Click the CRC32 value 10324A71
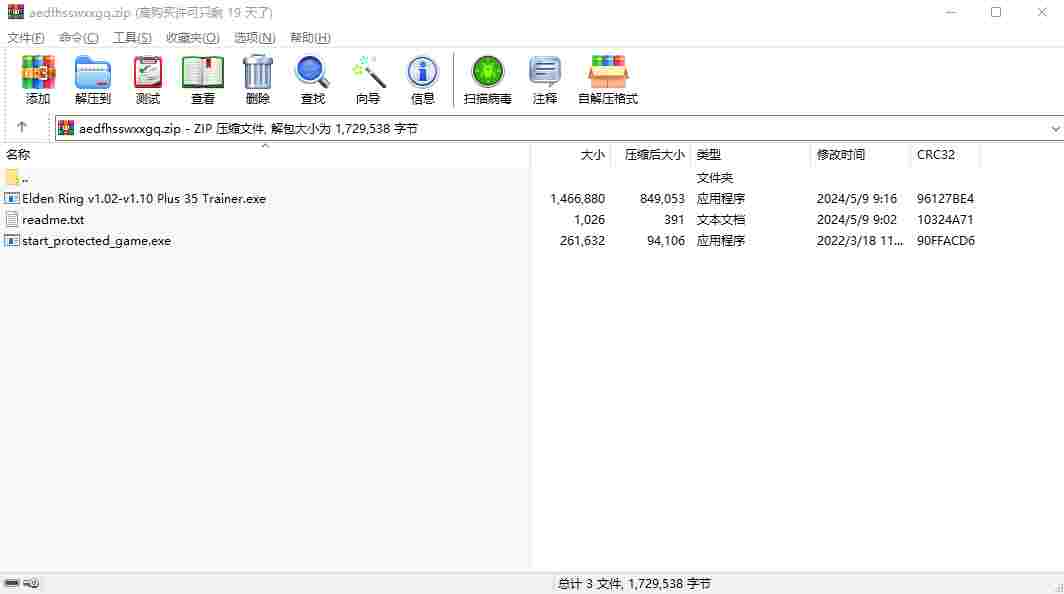Viewport: 1064px width, 594px height. coord(945,220)
